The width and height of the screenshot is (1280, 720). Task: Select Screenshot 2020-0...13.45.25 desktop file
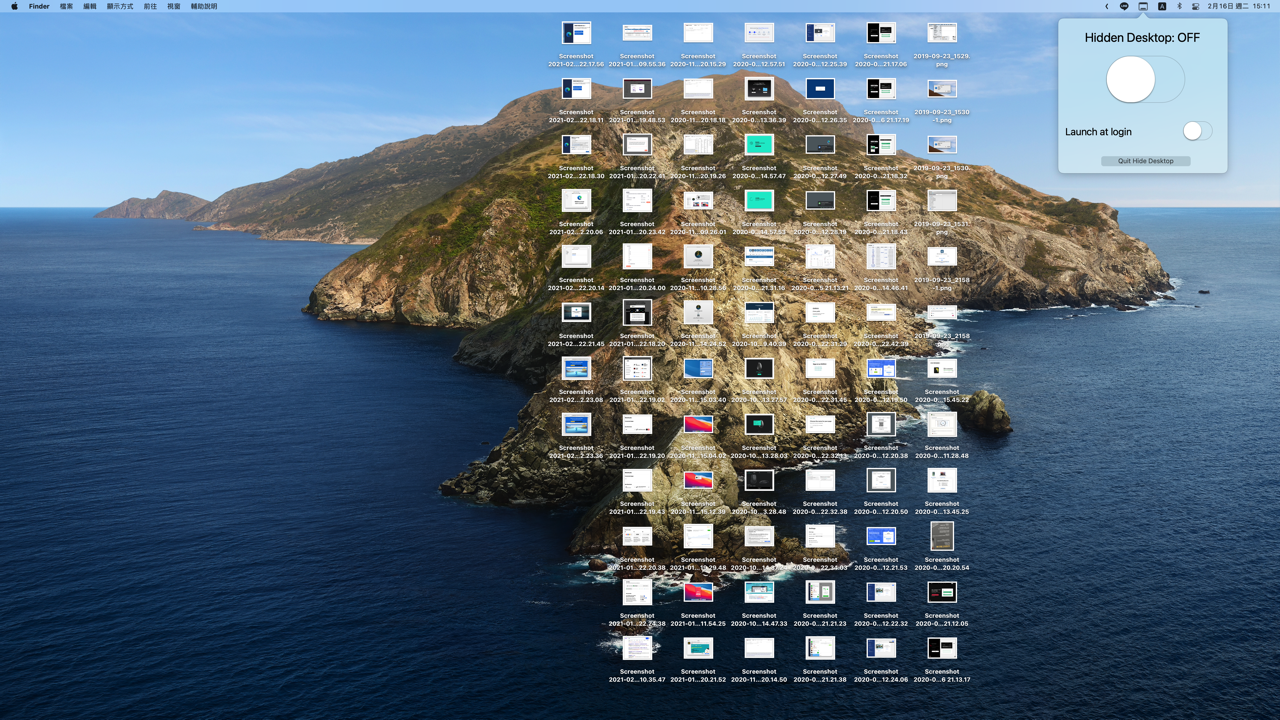(x=942, y=493)
